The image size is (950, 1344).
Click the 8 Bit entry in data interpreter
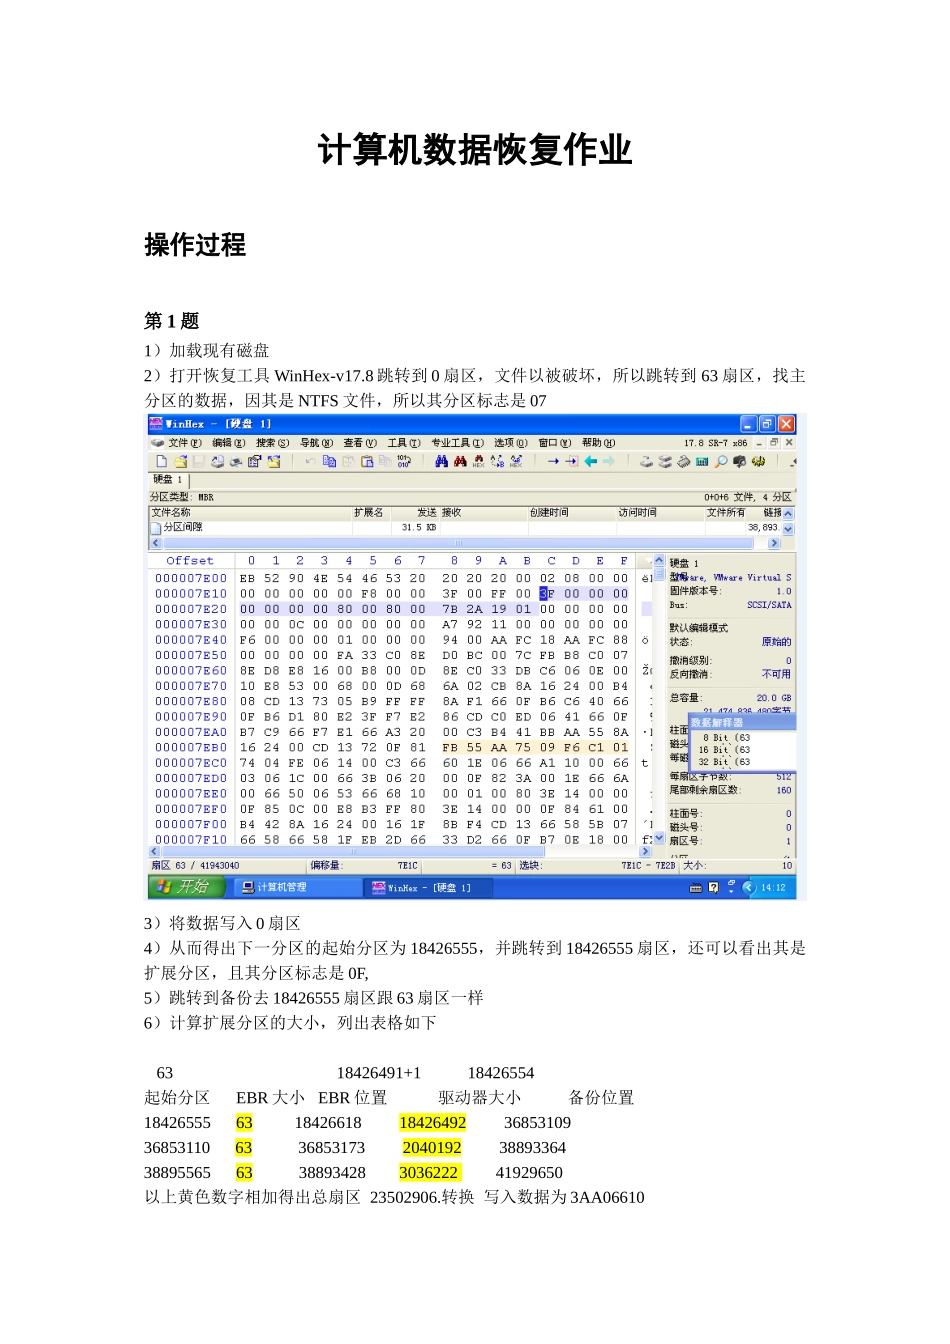[726, 738]
